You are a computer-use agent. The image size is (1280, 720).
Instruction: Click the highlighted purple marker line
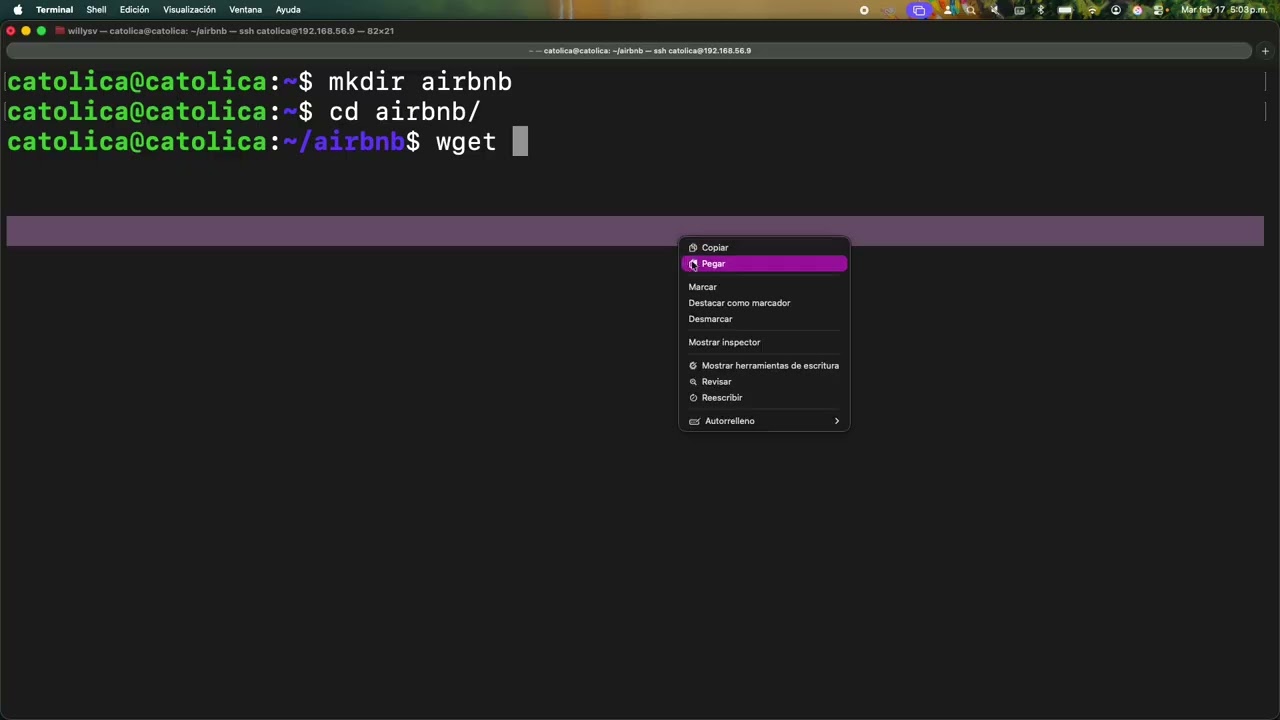click(635, 231)
